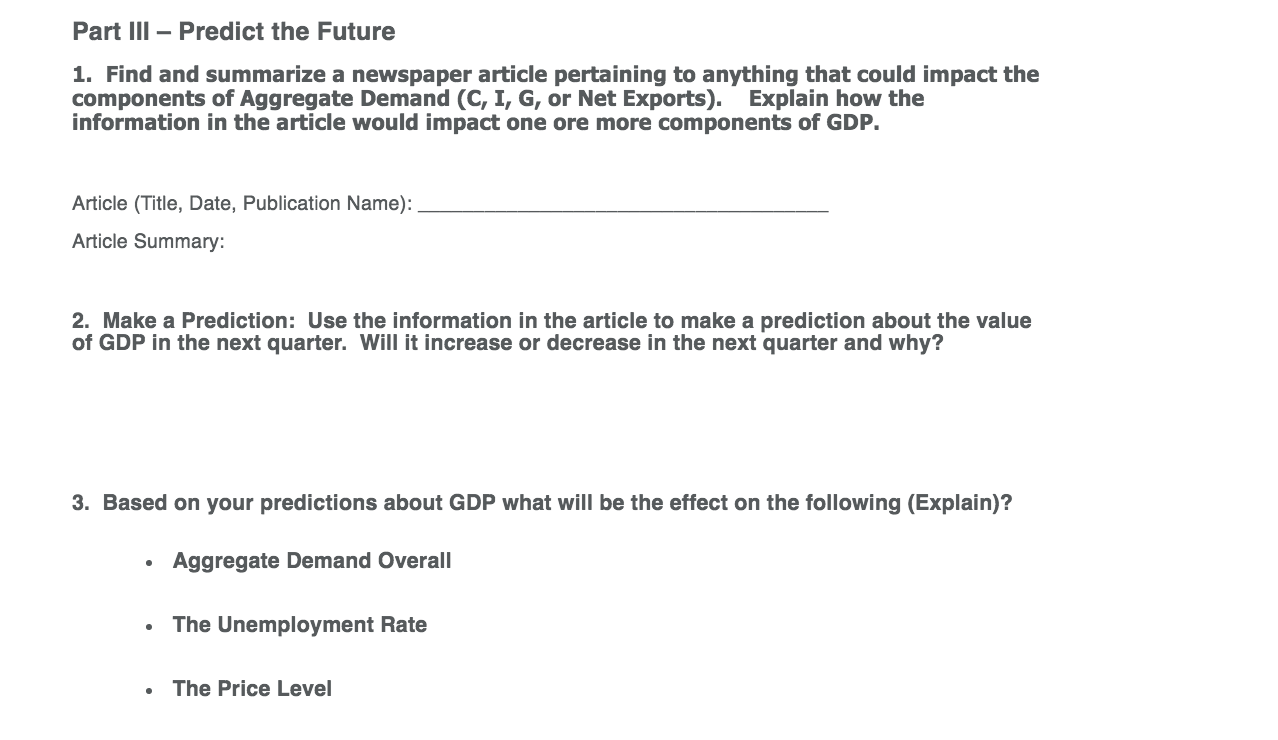
Task: Click question 3 'Based on your predictions' text
Action: 542,503
